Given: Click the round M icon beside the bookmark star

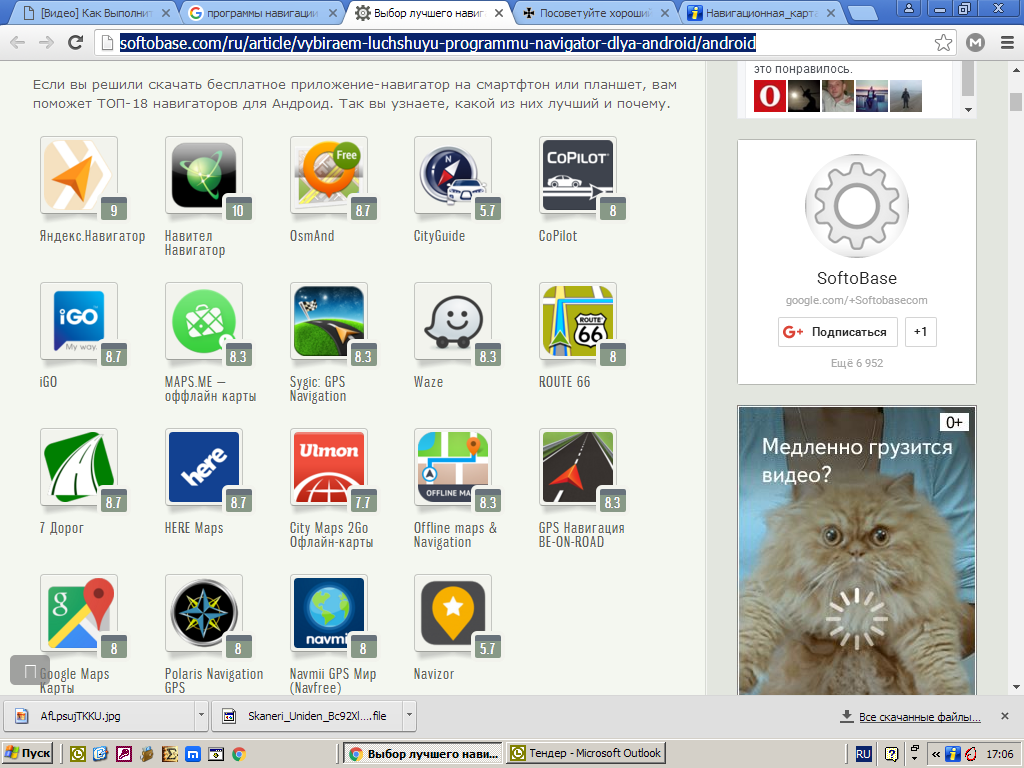Looking at the screenshot, I should click(x=975, y=43).
